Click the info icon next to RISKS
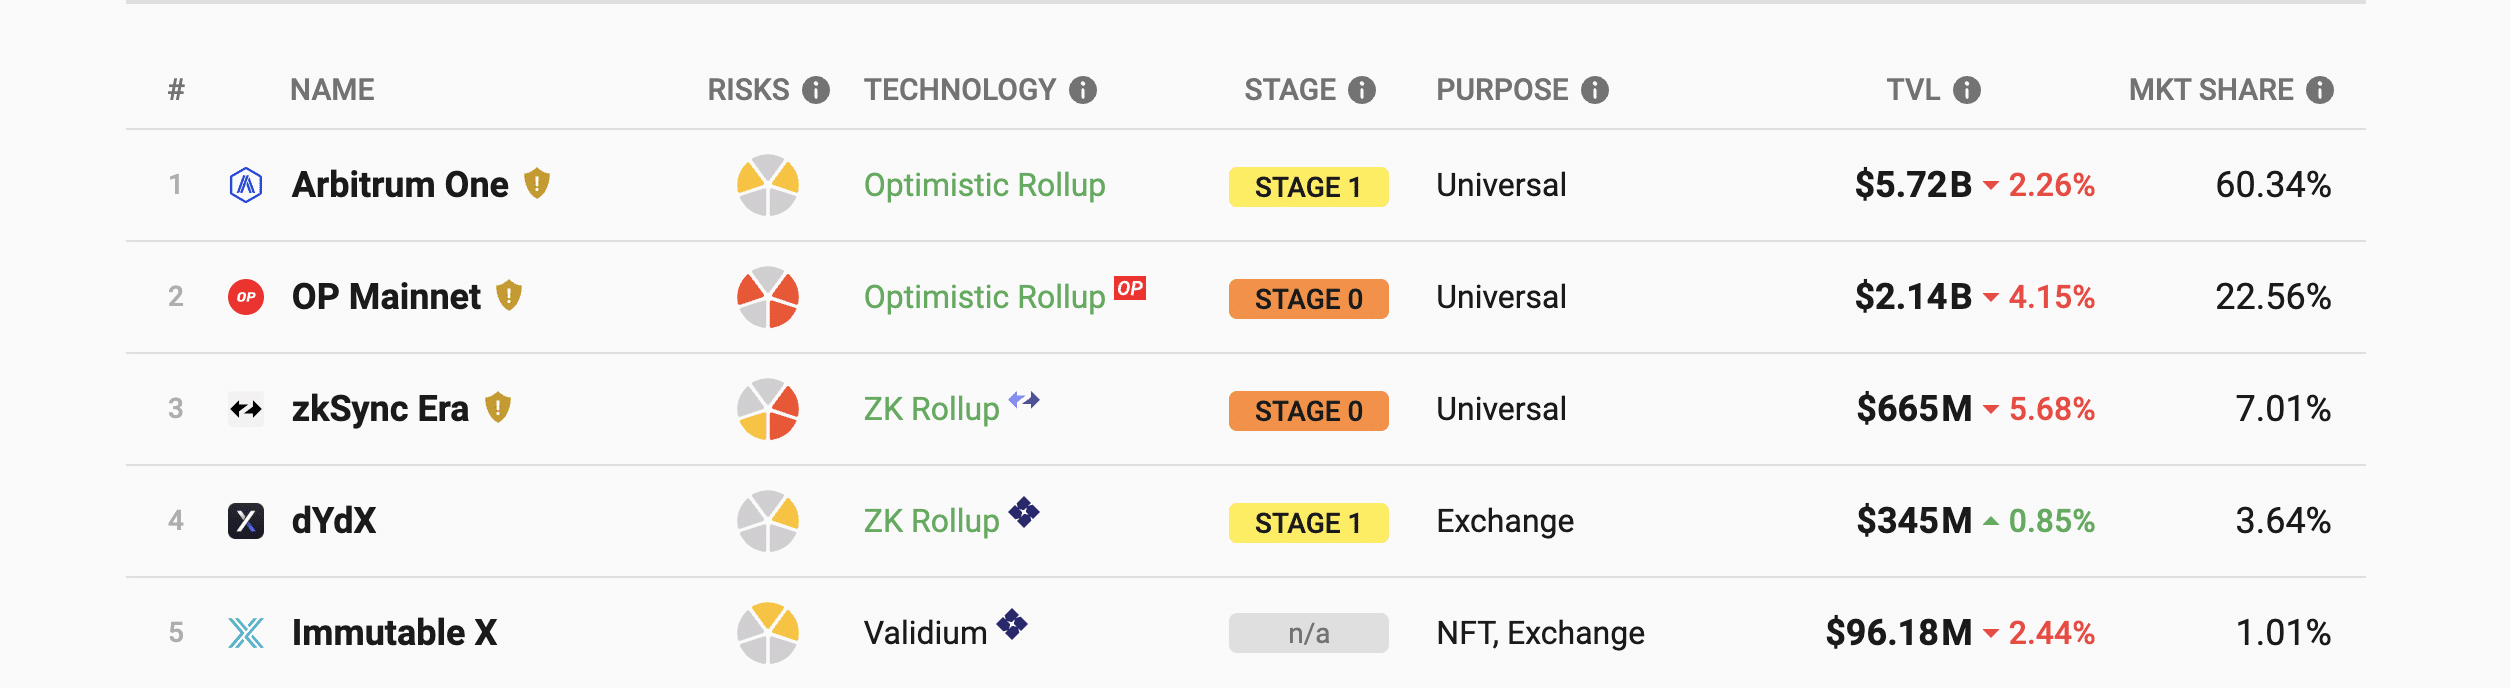This screenshot has width=2510, height=688. point(816,90)
